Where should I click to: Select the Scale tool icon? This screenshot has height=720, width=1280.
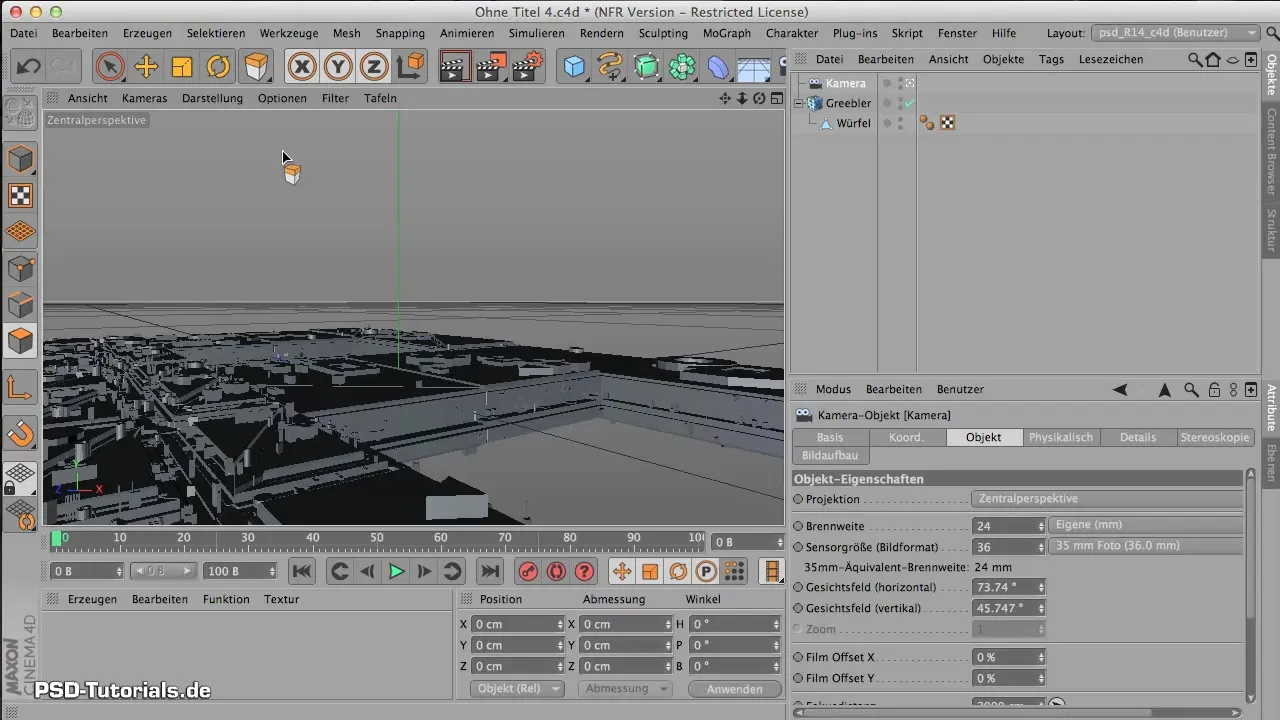pyautogui.click(x=182, y=67)
